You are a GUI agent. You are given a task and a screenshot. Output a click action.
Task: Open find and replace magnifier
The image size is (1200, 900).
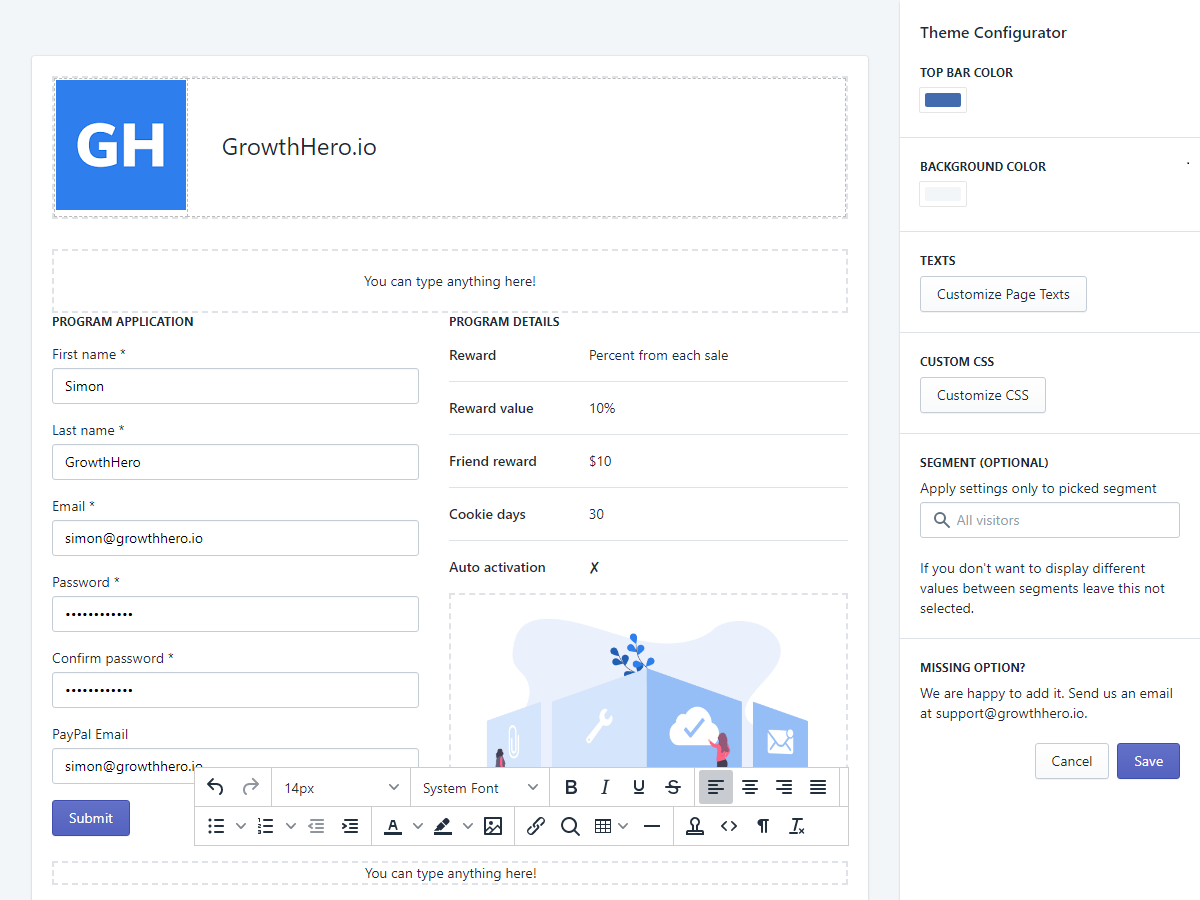(570, 826)
